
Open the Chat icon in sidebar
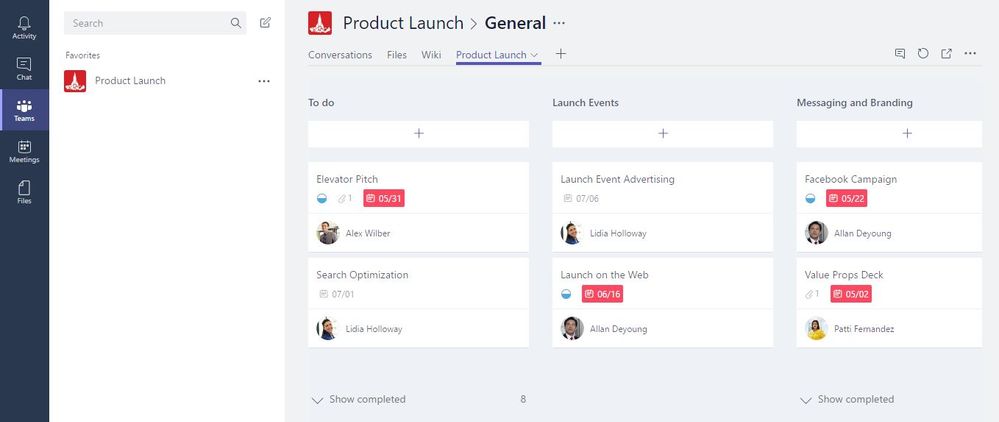[24, 69]
